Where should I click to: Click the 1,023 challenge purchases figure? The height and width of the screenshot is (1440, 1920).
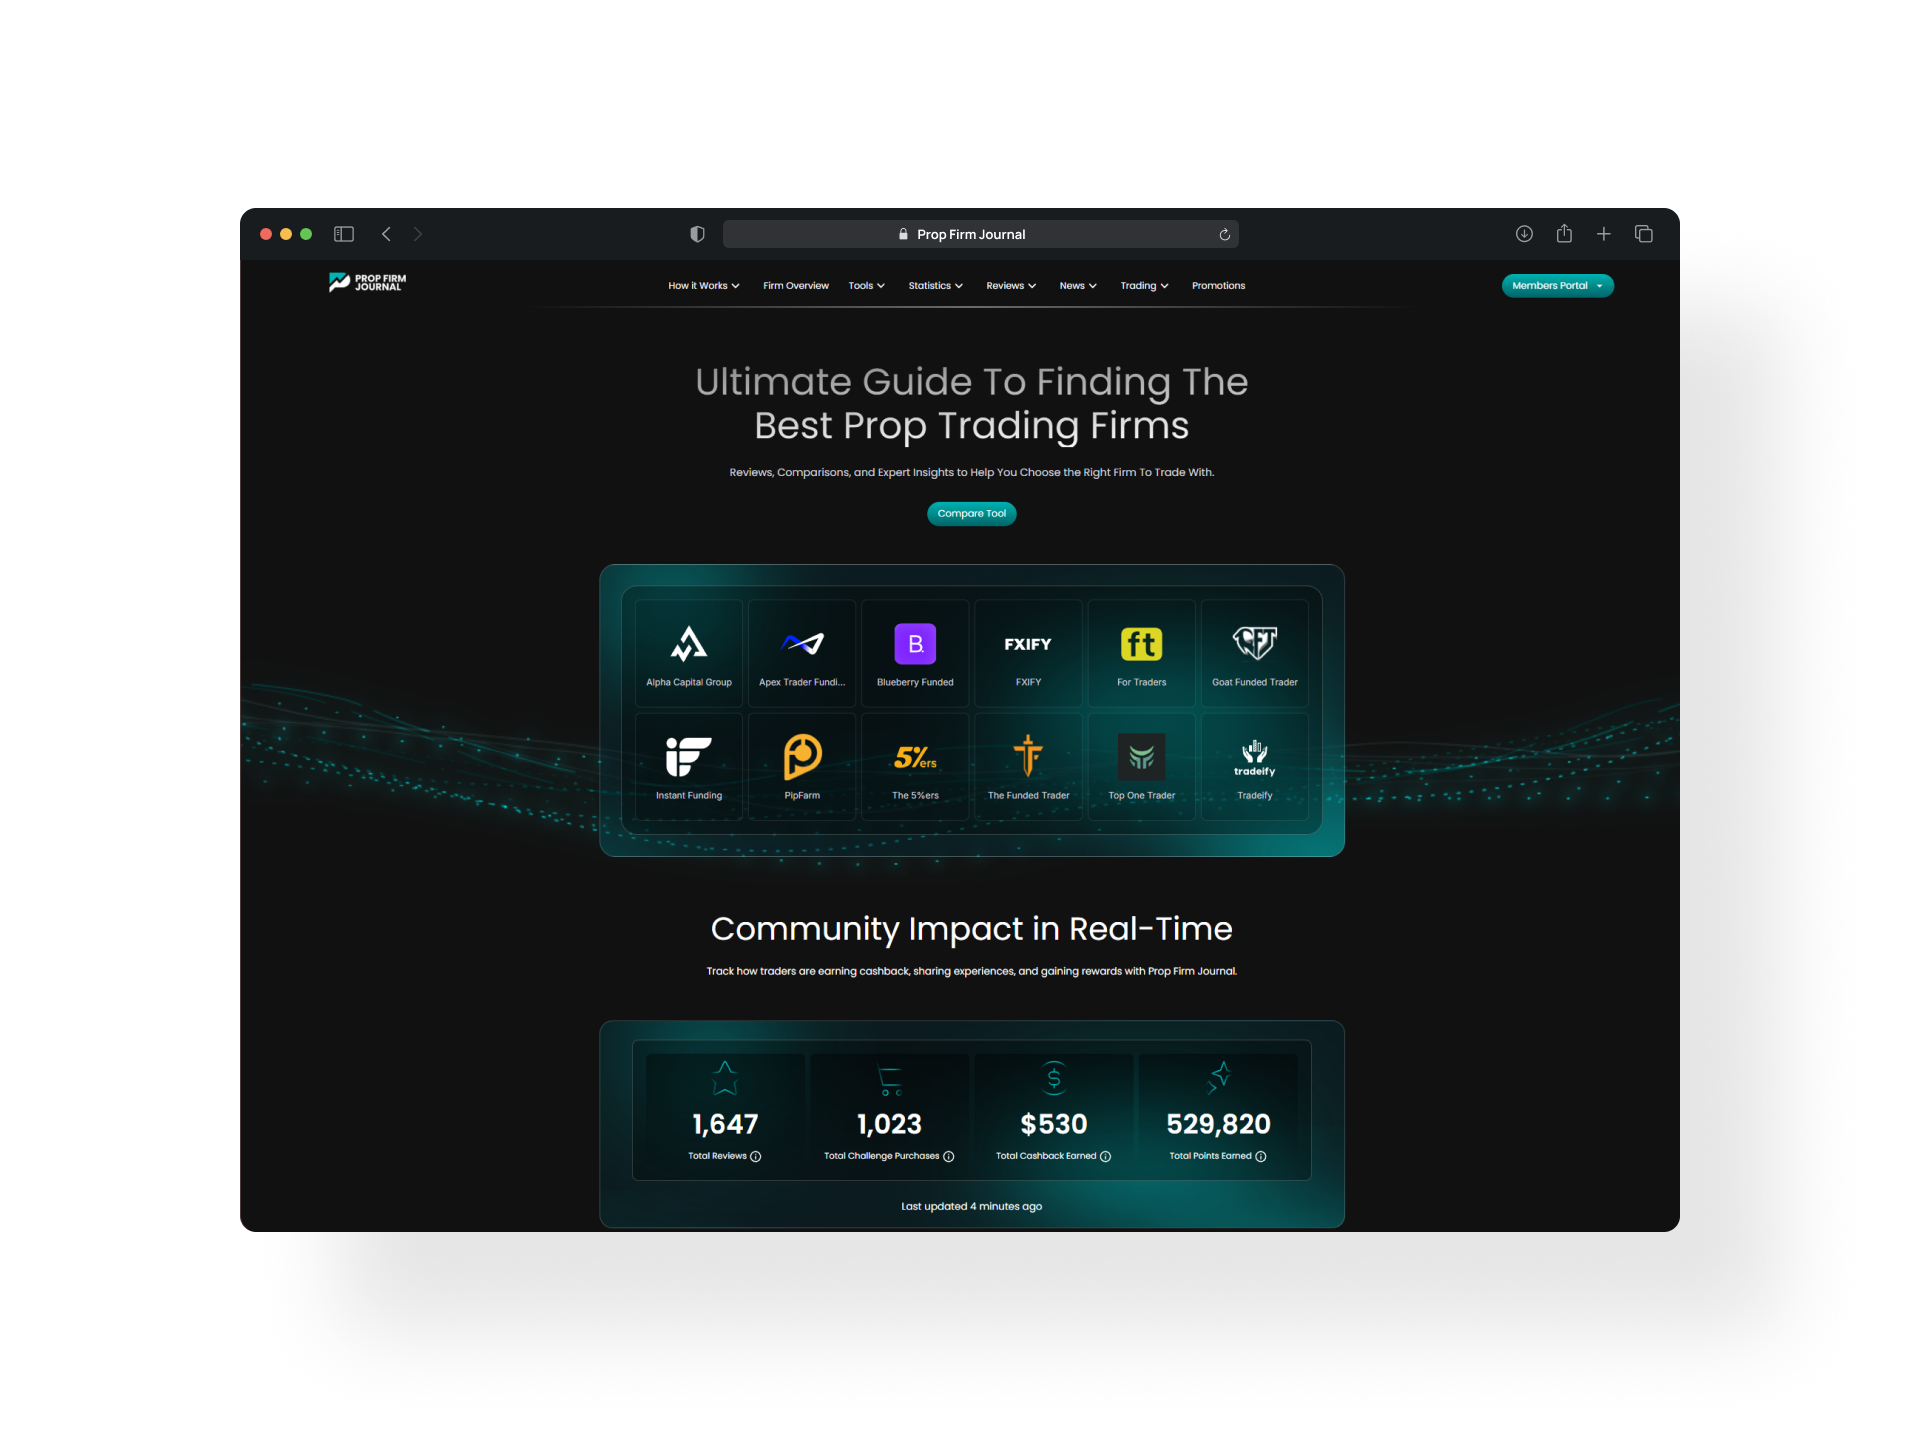pyautogui.click(x=889, y=1124)
